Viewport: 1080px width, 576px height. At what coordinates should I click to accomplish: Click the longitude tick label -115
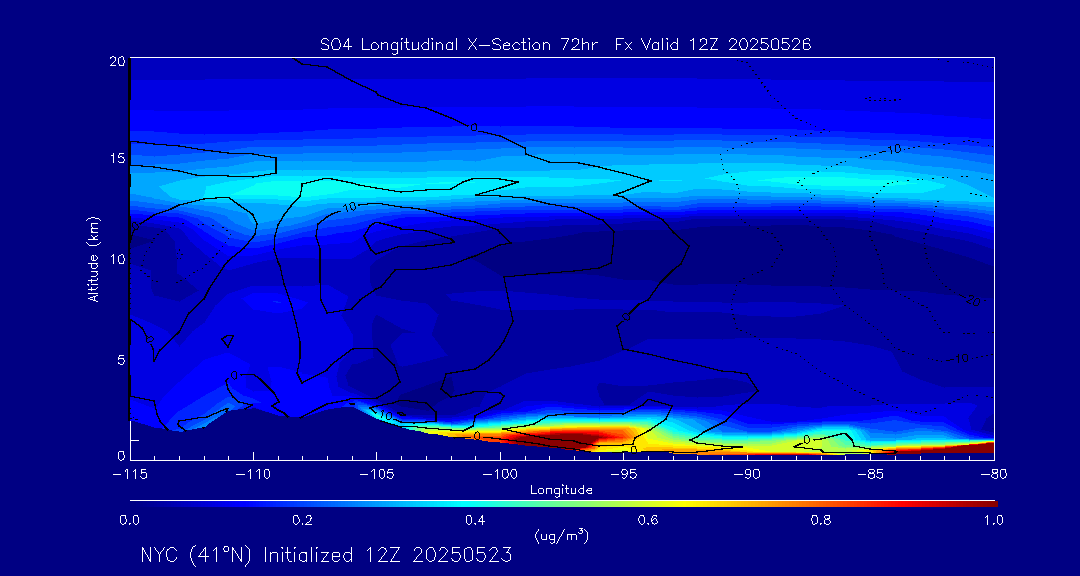pos(129,474)
